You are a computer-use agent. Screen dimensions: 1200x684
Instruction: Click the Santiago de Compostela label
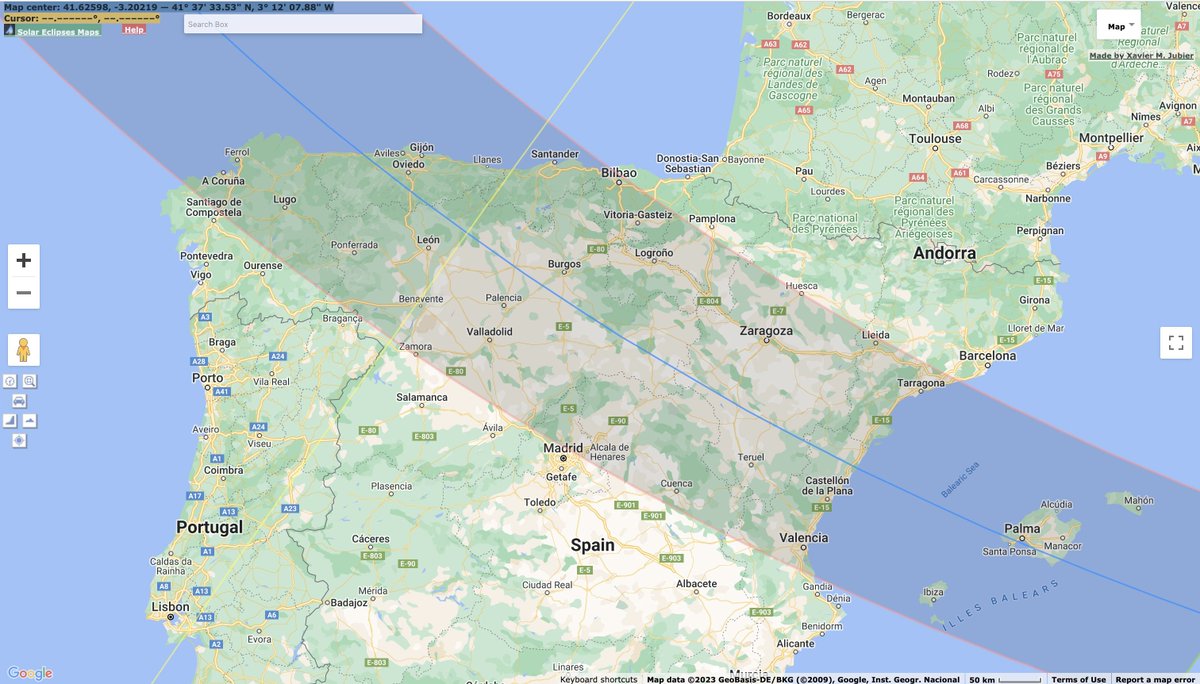point(215,207)
